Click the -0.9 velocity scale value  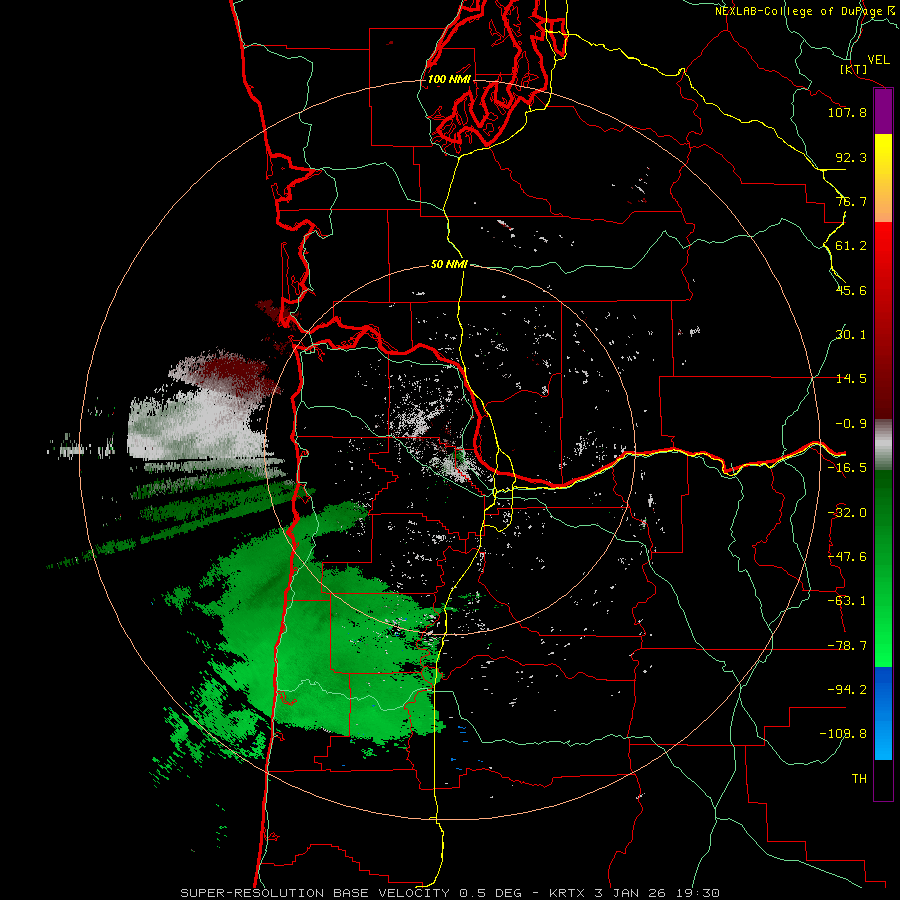point(851,424)
